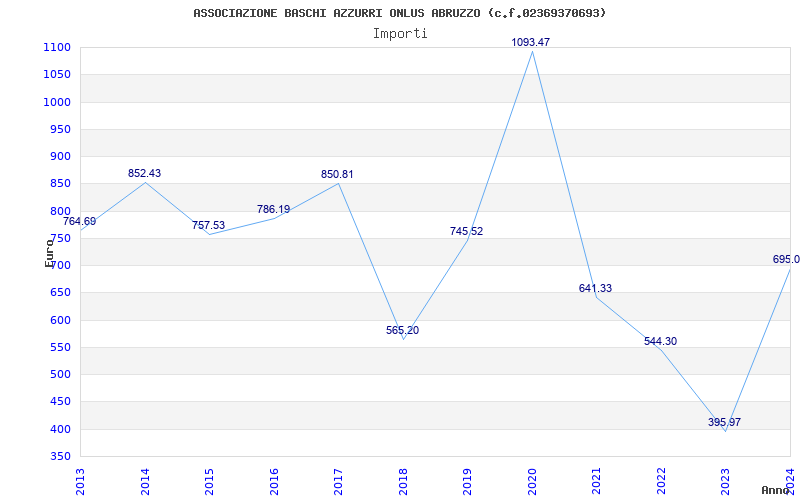Click the 2024 year label on the x-axis
Viewport: 800px width, 500px height.
790,481
